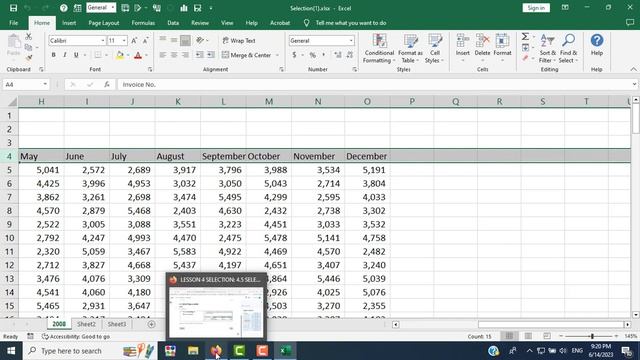Decrease font size with shrink icon
The image size is (640, 360).
click(145, 41)
